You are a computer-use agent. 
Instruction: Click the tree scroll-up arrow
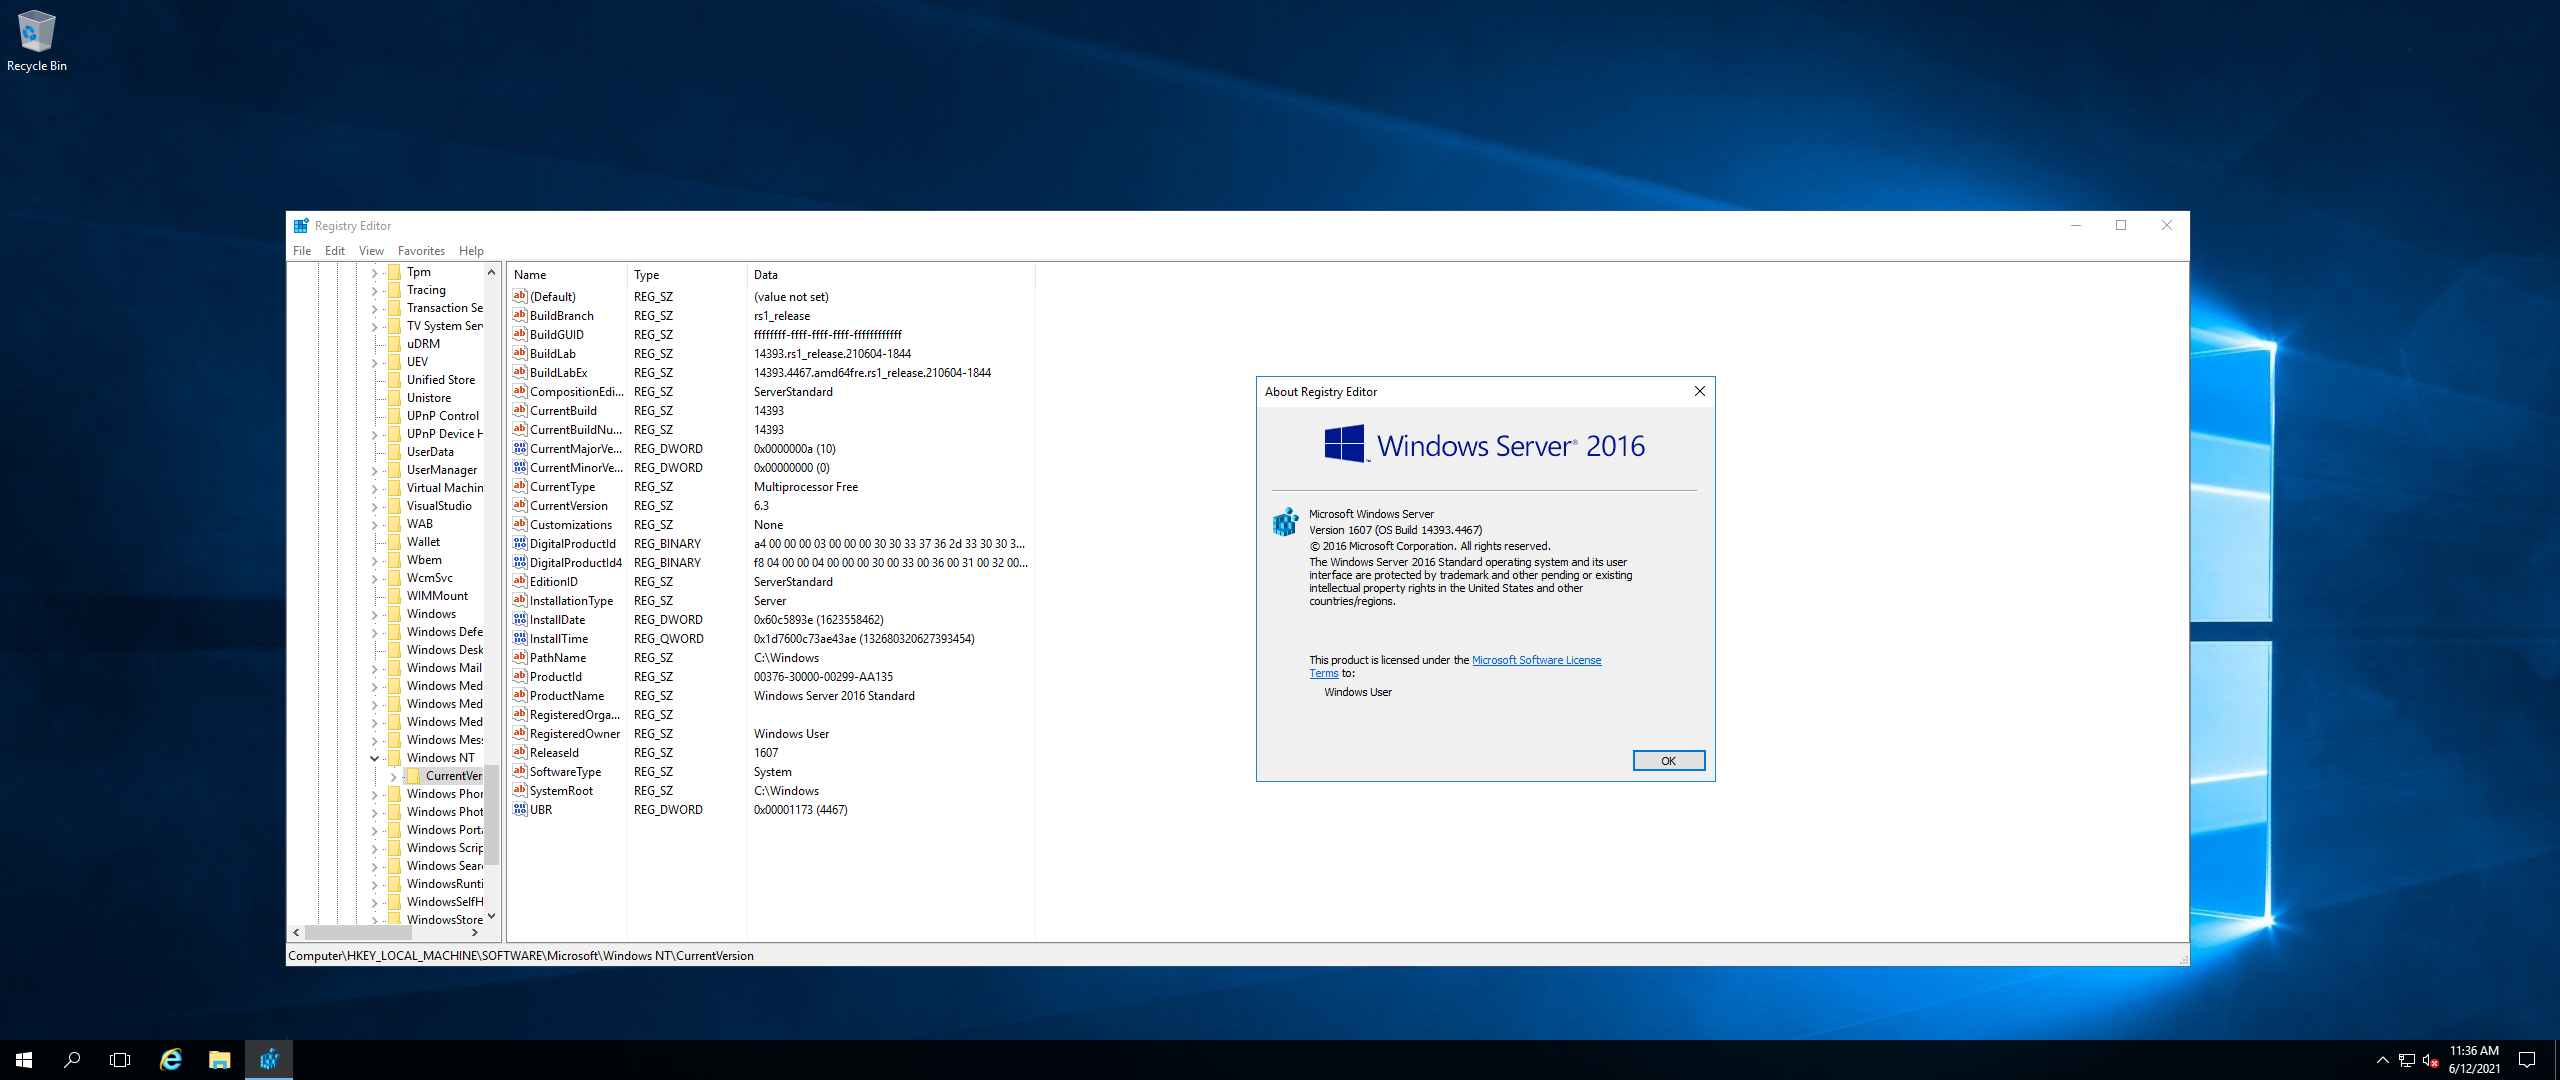[x=491, y=272]
